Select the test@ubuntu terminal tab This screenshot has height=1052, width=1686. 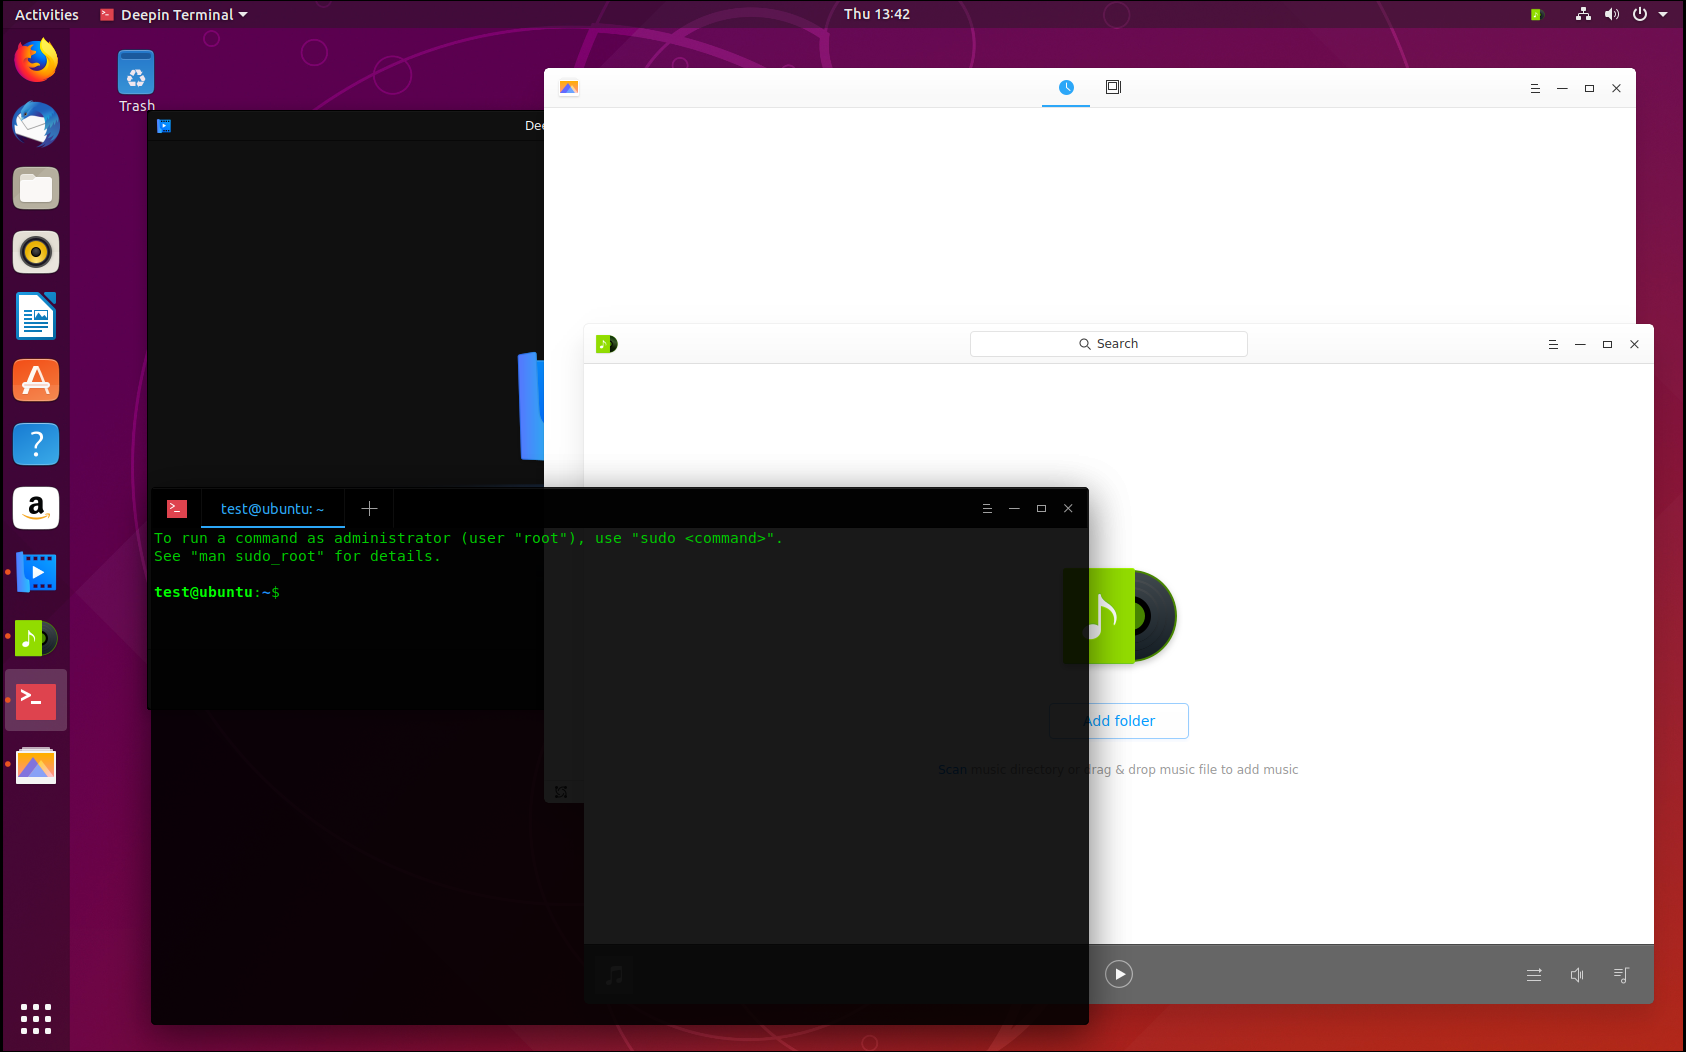coord(272,509)
